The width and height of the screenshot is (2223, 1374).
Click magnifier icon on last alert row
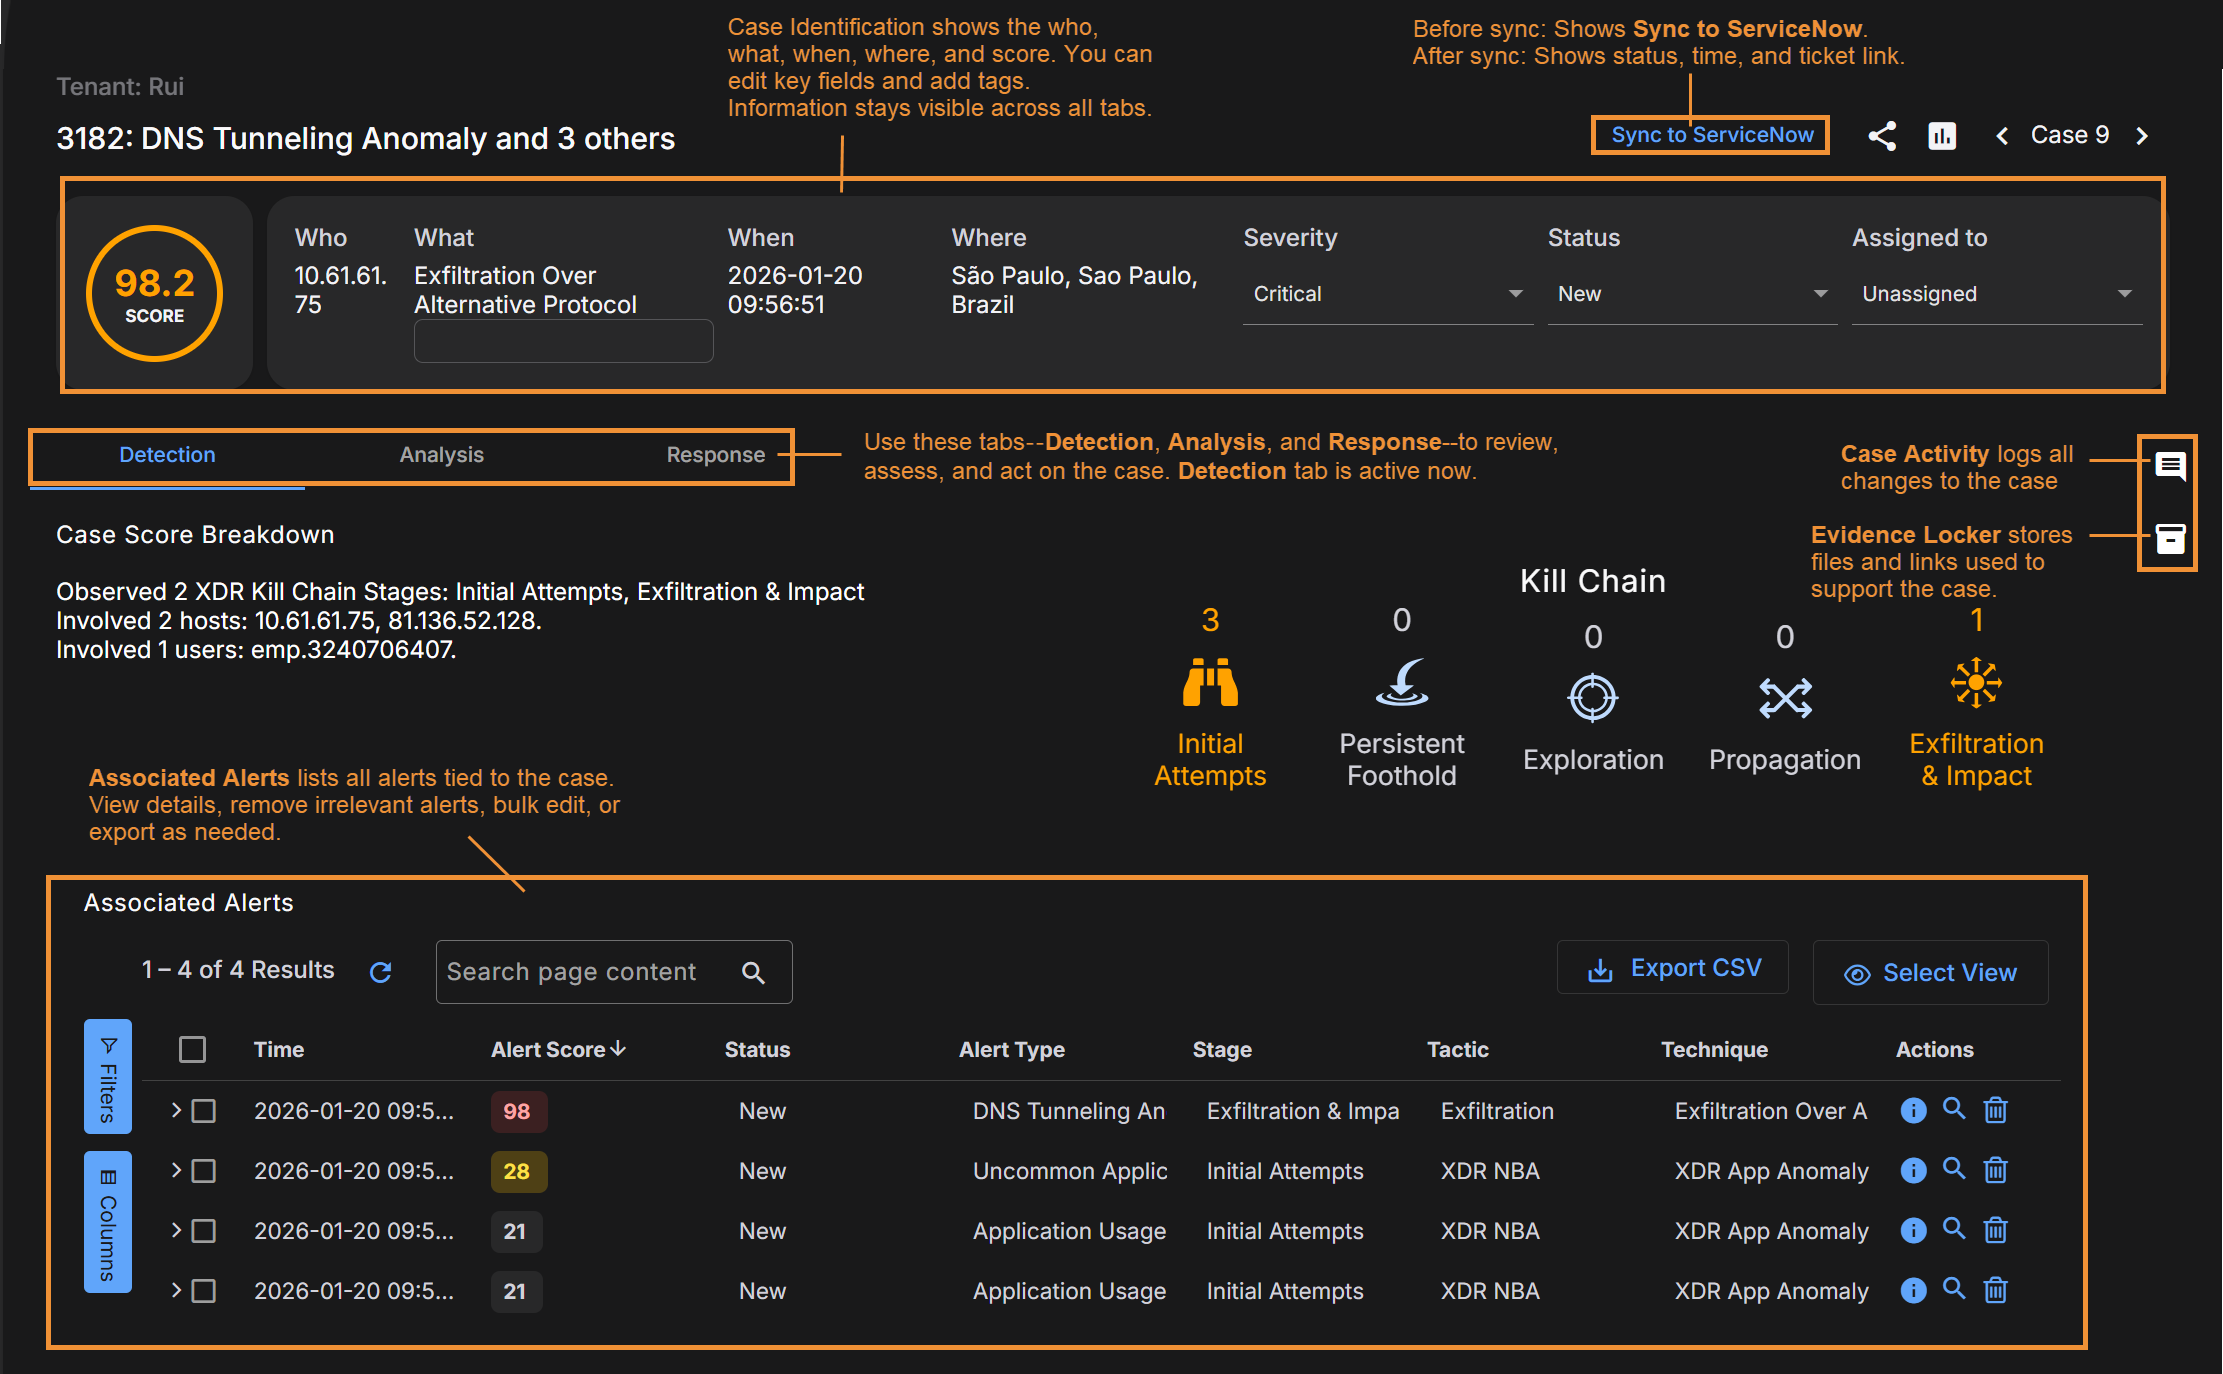pyautogui.click(x=1953, y=1289)
